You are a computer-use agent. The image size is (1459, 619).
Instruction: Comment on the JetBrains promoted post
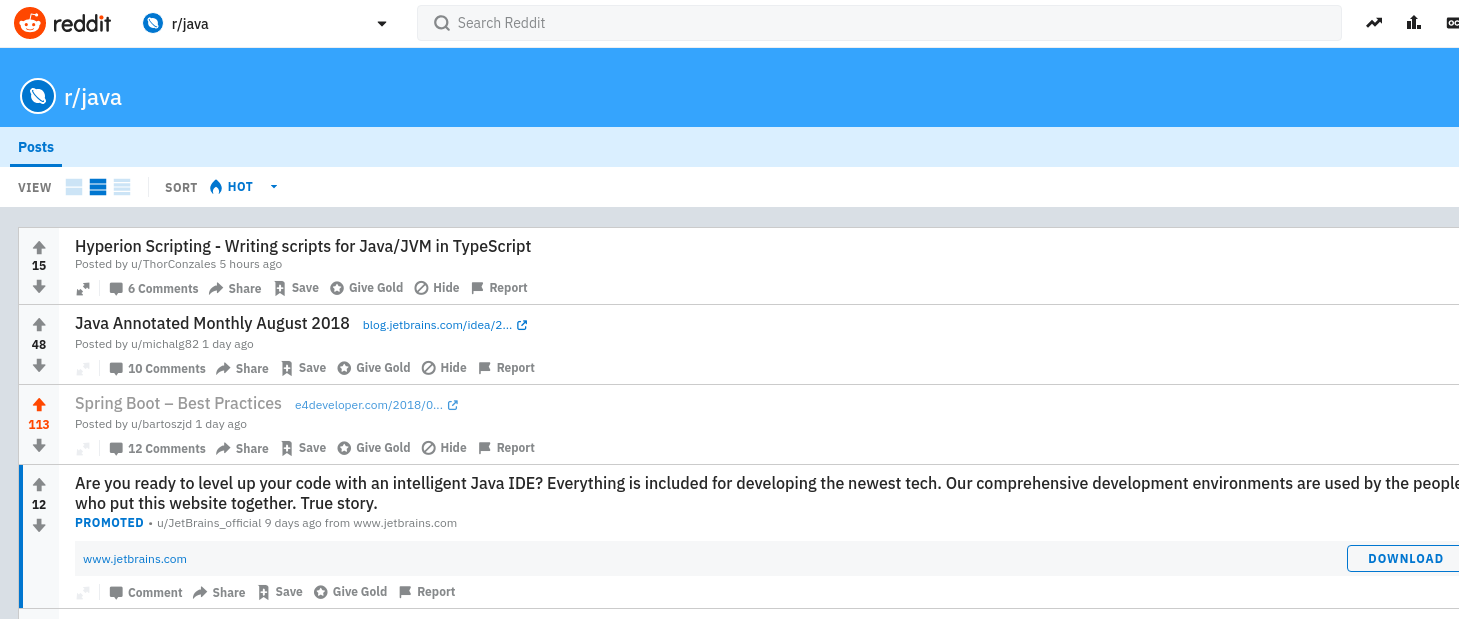(146, 592)
